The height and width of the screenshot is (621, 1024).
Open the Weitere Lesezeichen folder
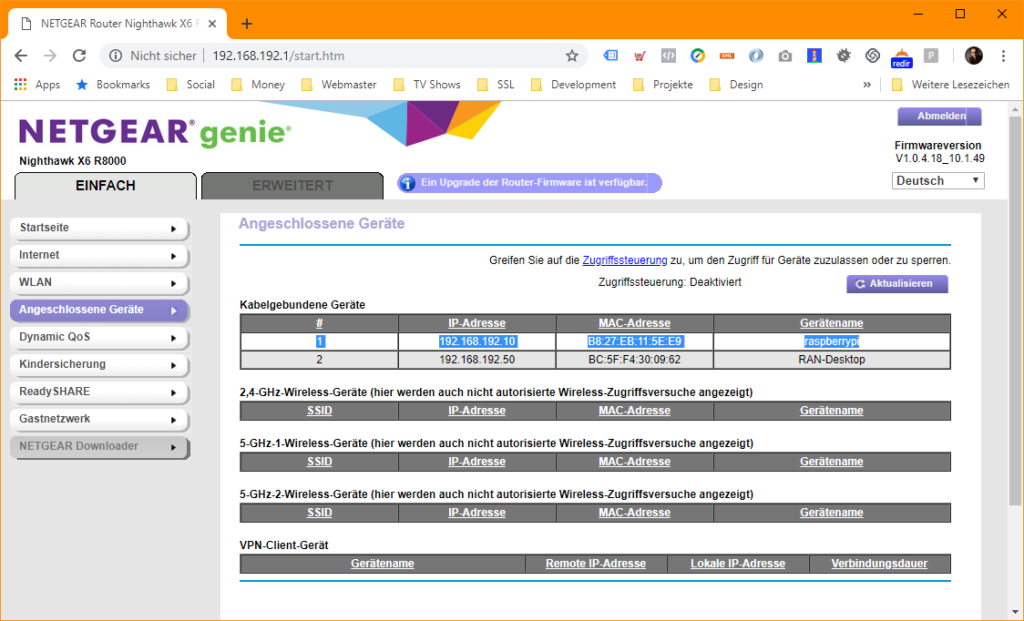(951, 84)
